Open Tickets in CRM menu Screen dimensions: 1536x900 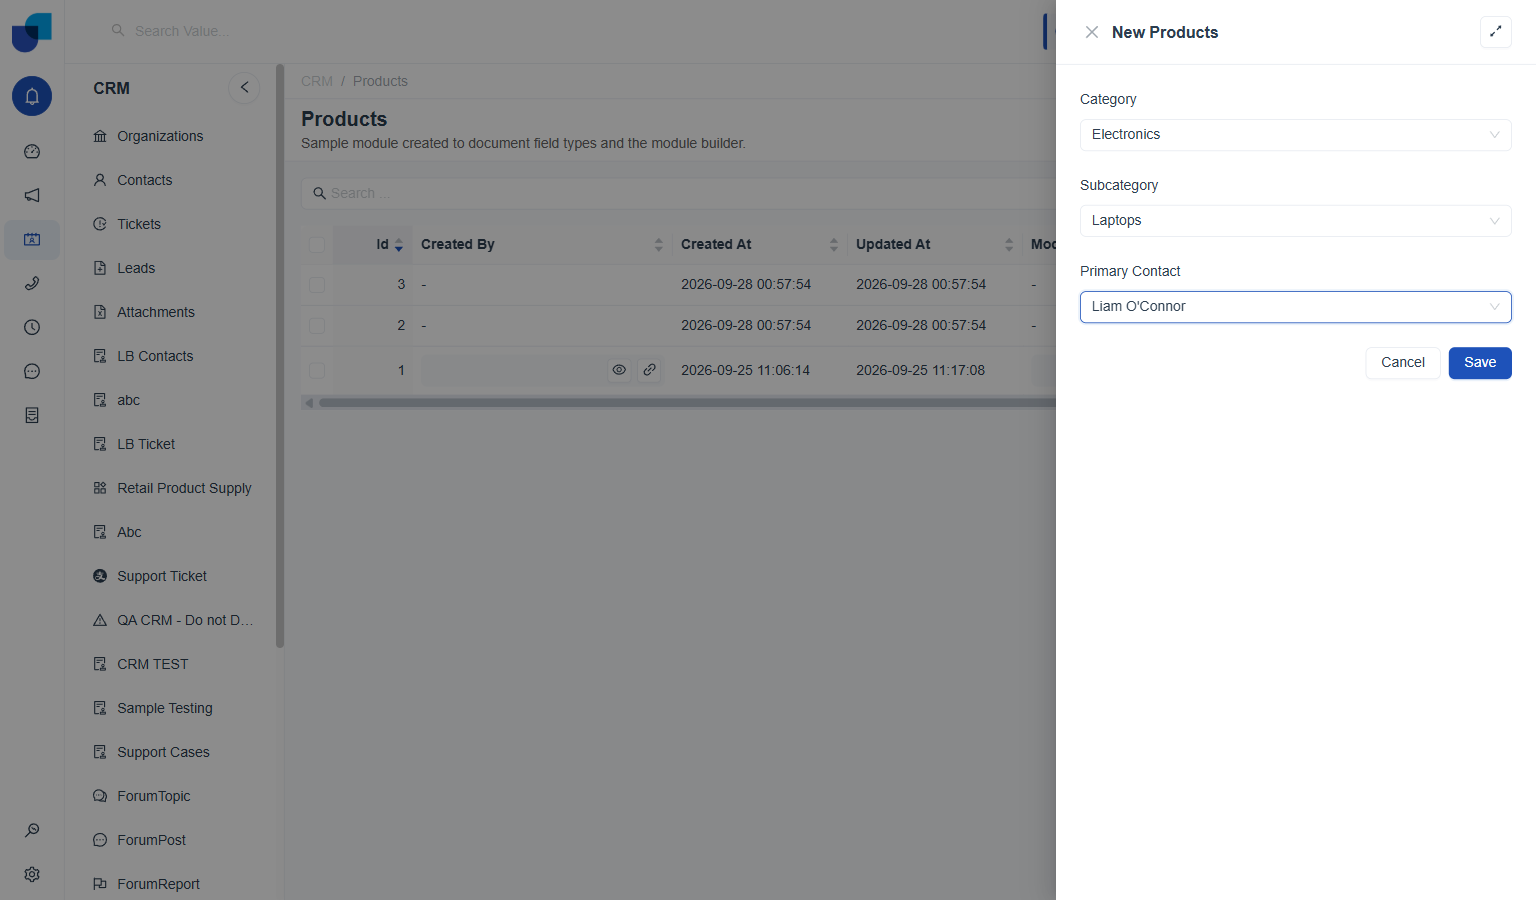click(139, 224)
